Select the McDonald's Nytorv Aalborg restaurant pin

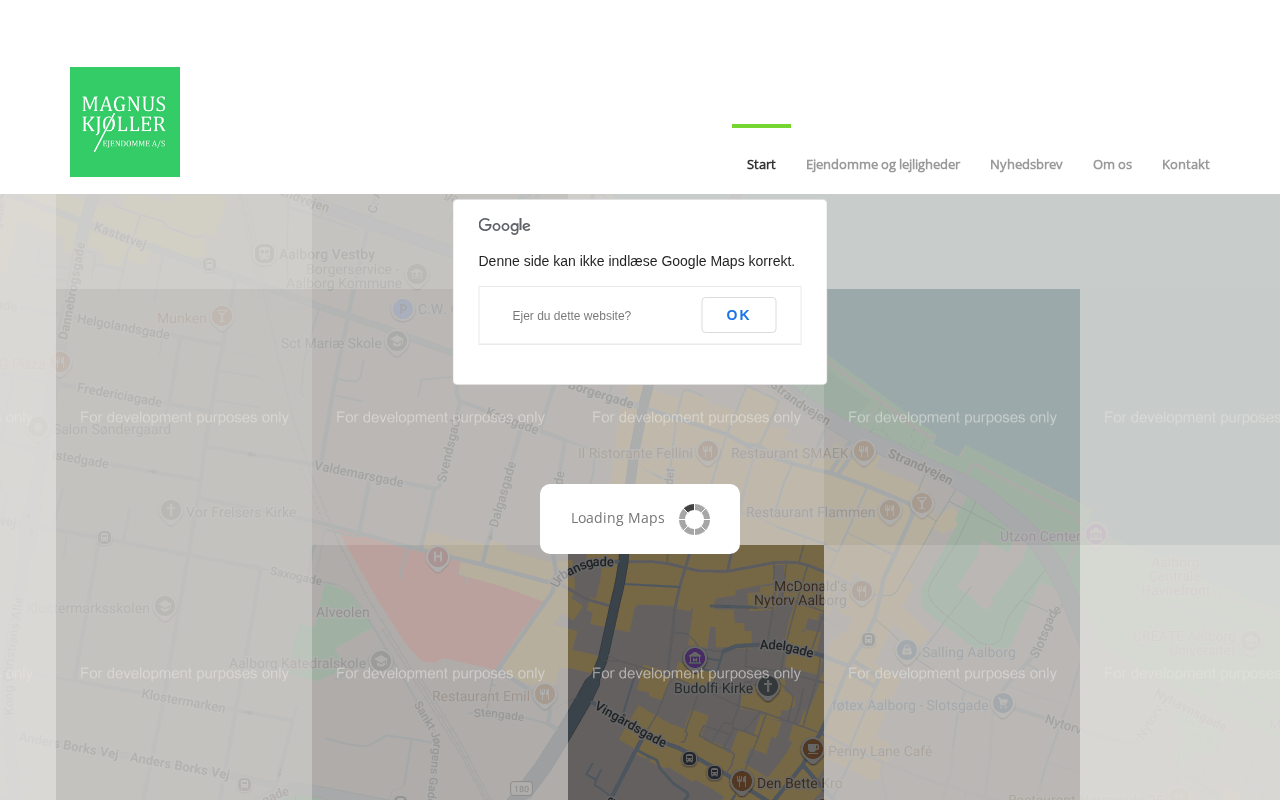(x=862, y=591)
